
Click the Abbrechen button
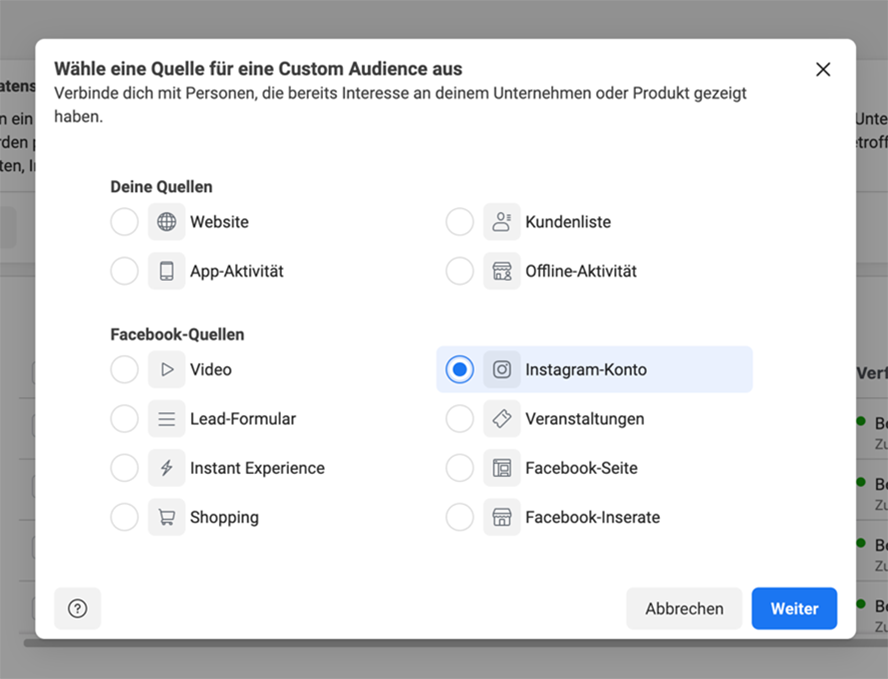click(684, 609)
